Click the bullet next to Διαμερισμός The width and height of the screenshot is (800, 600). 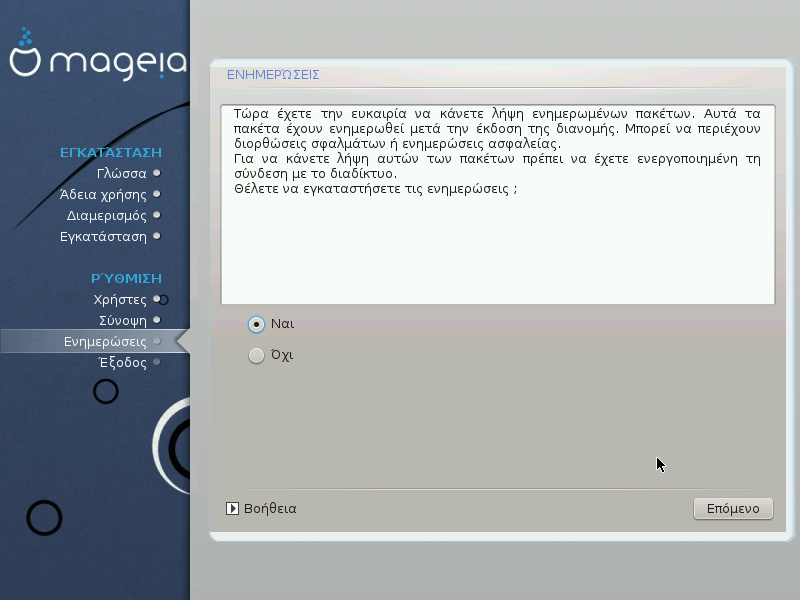click(x=157, y=215)
